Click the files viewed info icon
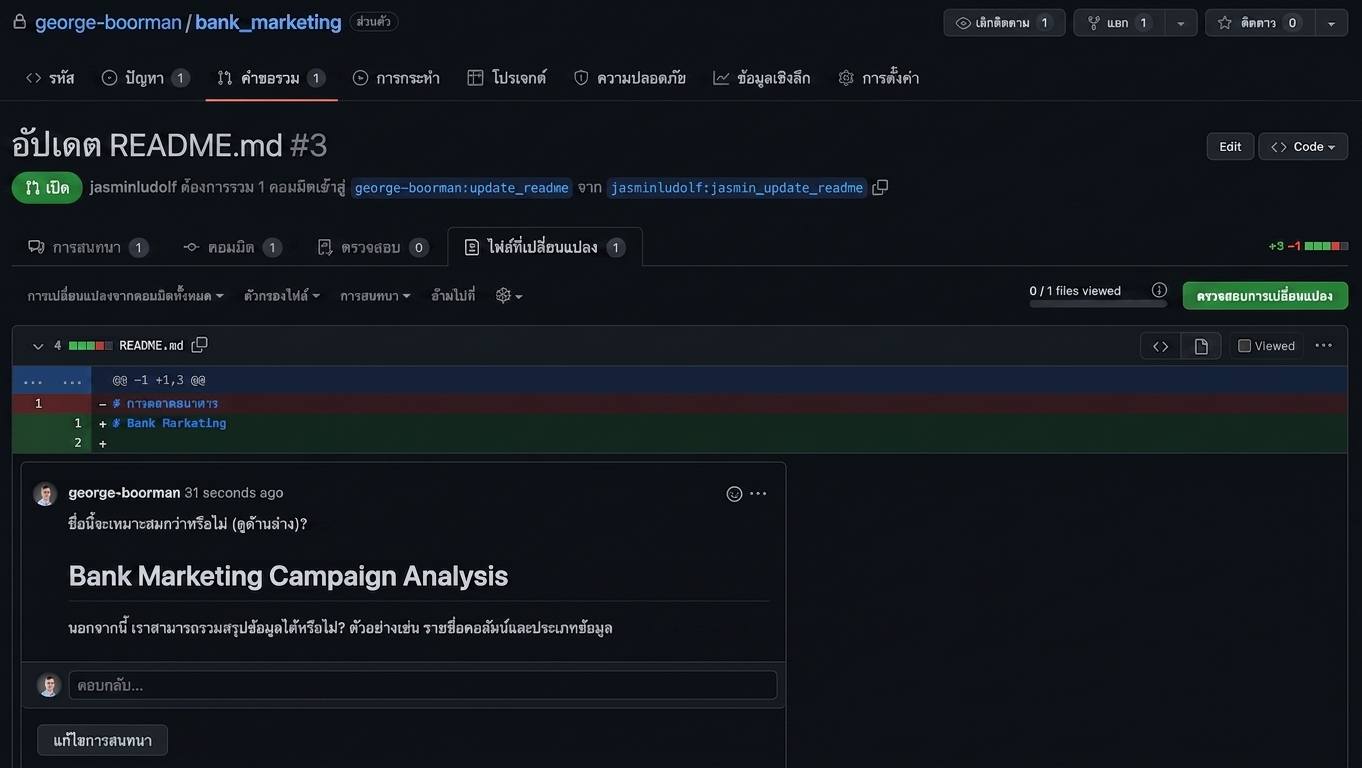The image size is (1362, 768). 1159,290
